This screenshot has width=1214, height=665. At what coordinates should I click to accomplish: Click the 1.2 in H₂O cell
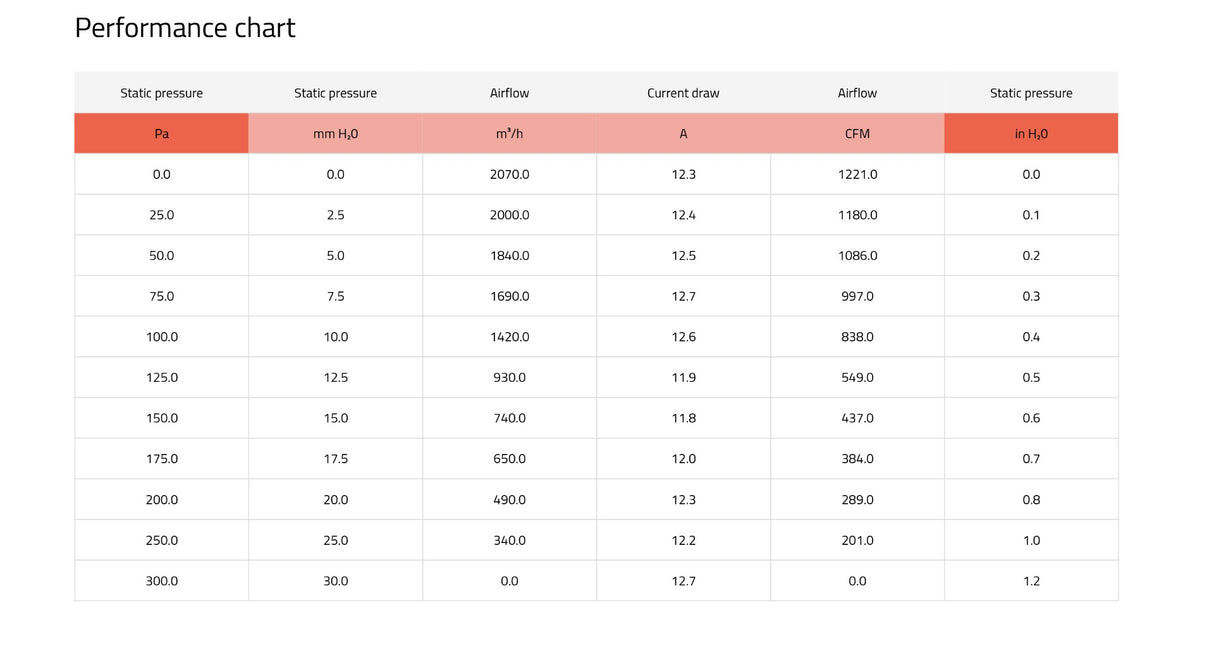pos(1031,581)
